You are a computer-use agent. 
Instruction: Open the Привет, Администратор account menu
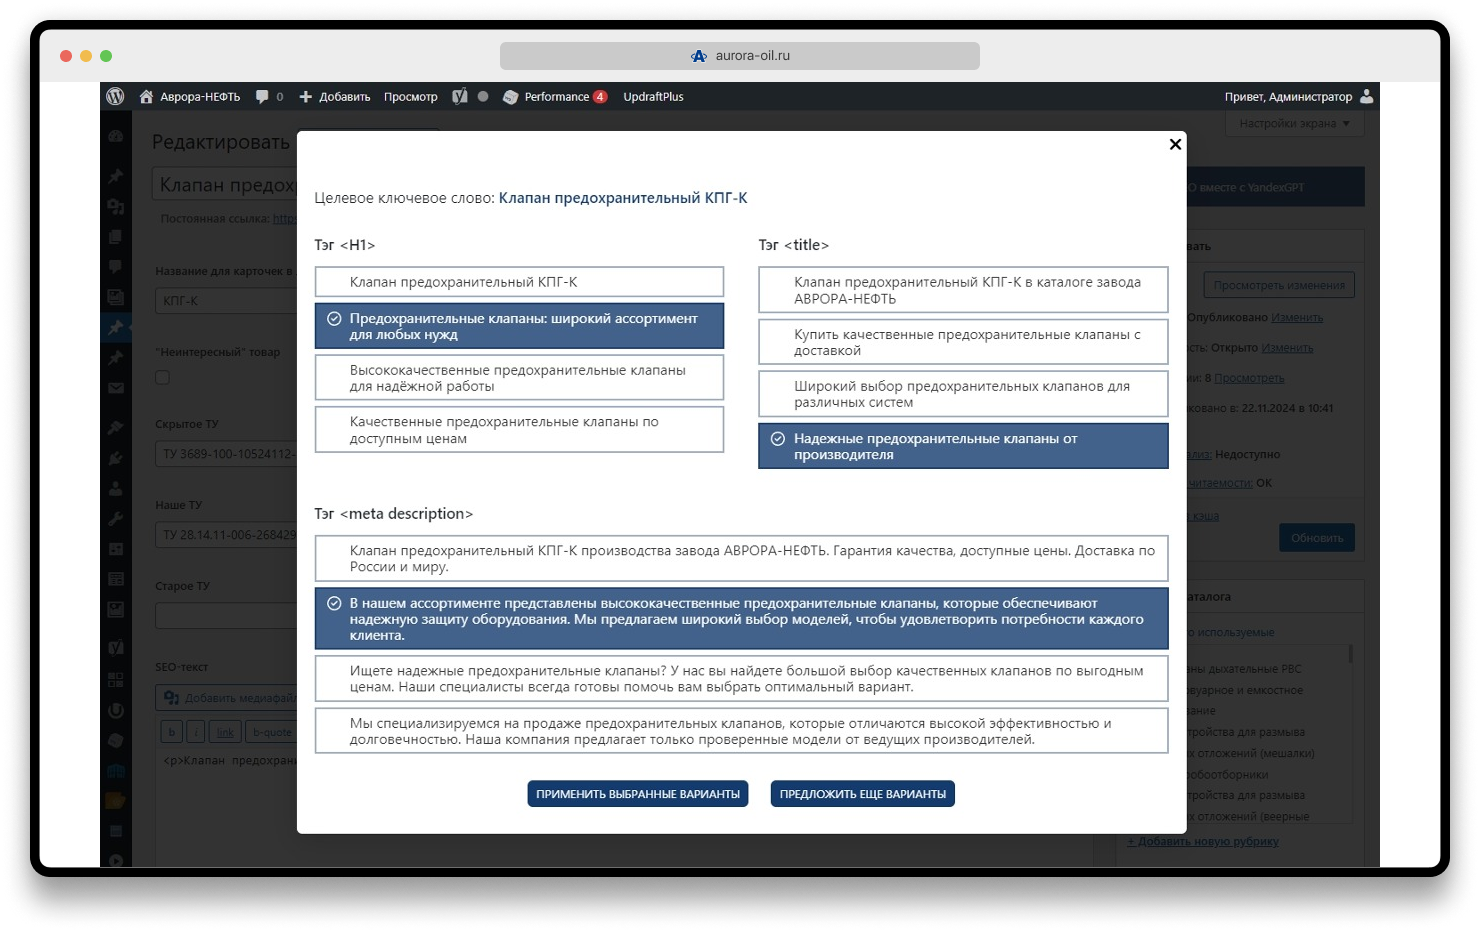1288,97
